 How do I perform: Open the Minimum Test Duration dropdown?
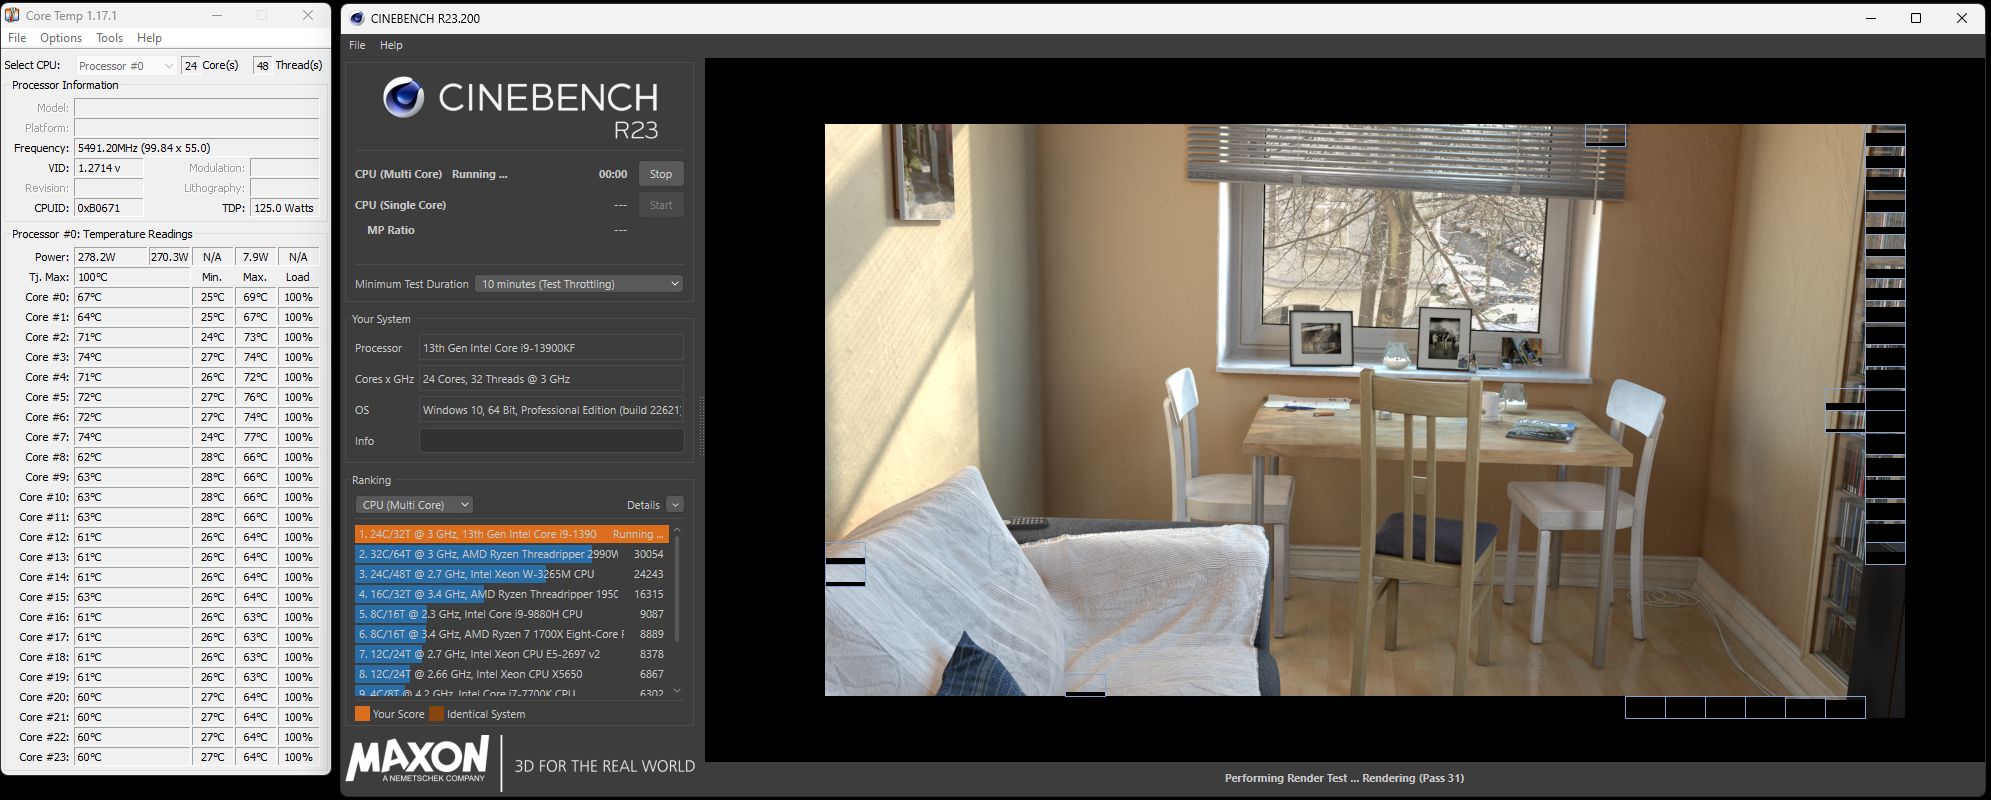pos(579,284)
